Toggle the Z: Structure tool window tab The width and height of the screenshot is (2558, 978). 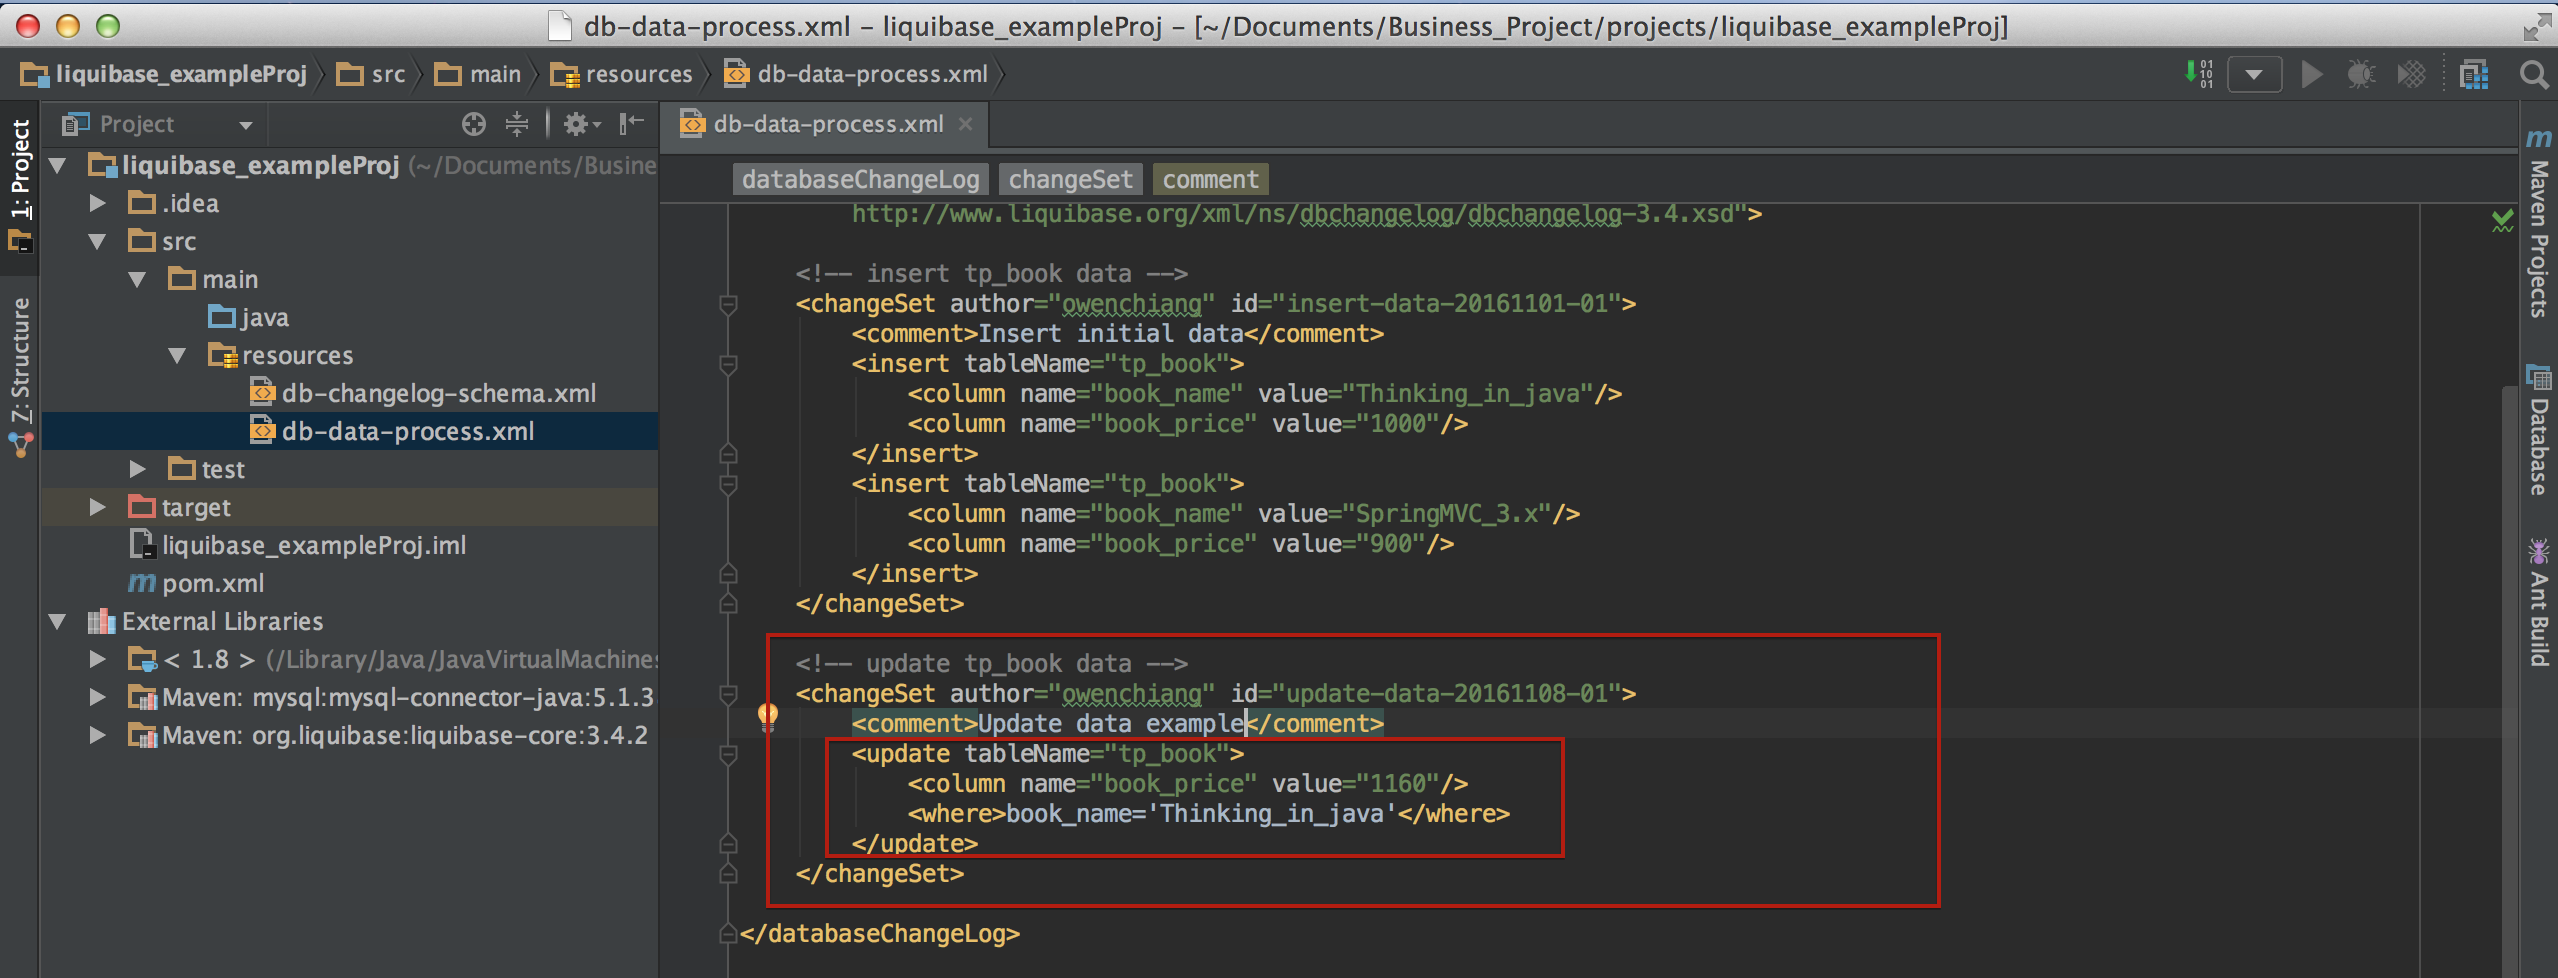point(20,375)
